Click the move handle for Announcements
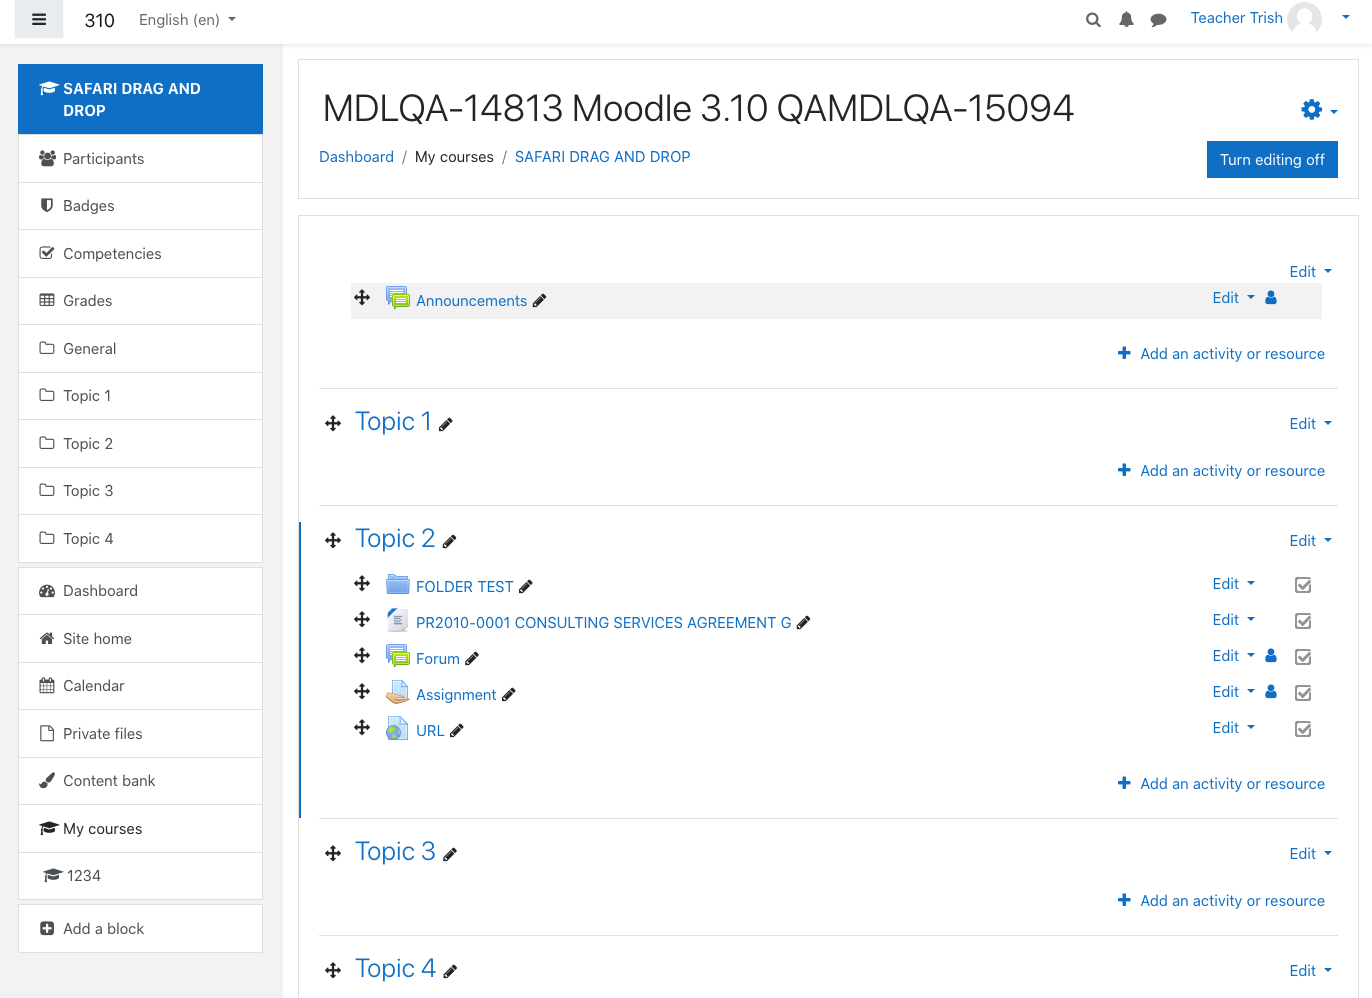This screenshot has height=998, width=1372. click(x=362, y=298)
